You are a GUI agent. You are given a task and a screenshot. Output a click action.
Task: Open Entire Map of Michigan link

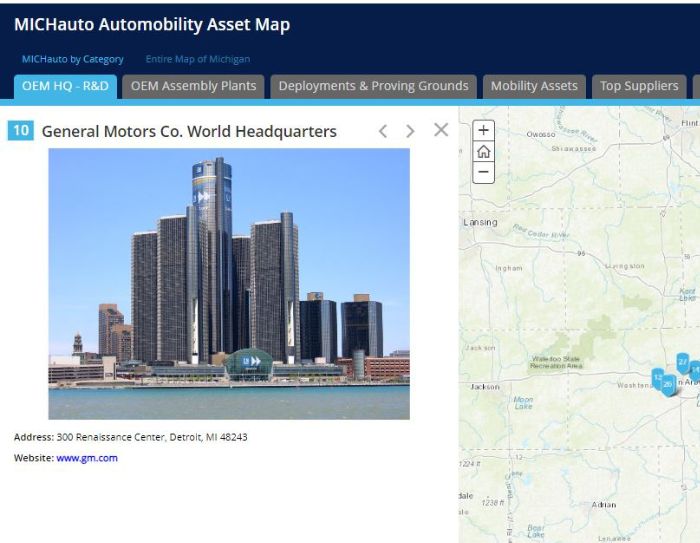[x=198, y=59]
